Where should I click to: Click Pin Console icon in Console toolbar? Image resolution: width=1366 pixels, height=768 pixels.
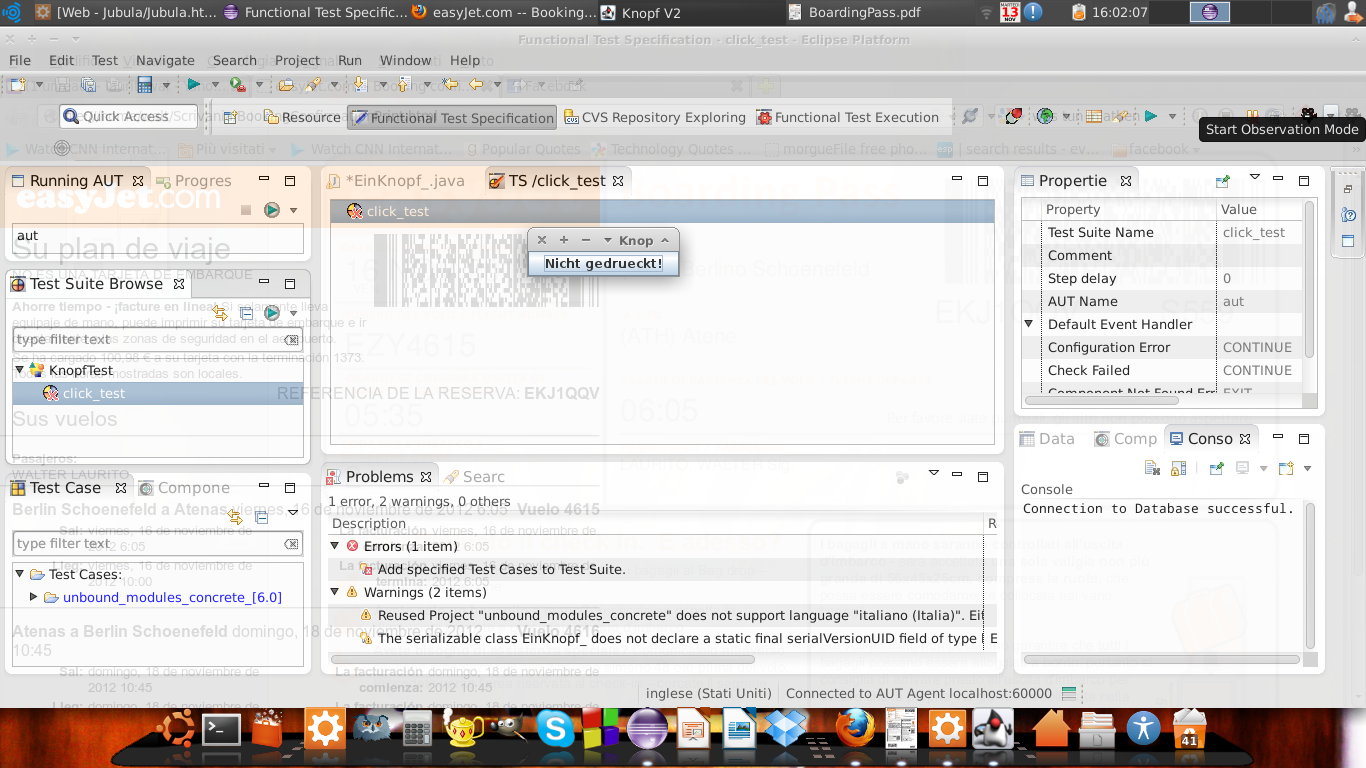1216,468
